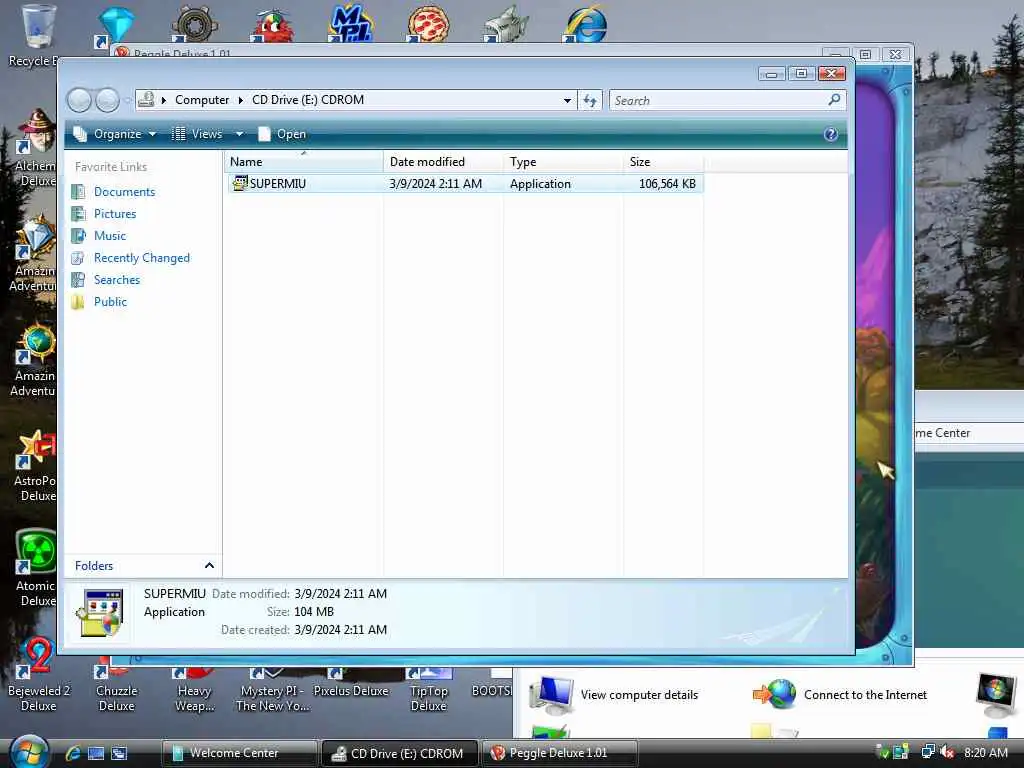1024x768 pixels.
Task: Click the Searches icon in sidebar
Action: point(78,280)
